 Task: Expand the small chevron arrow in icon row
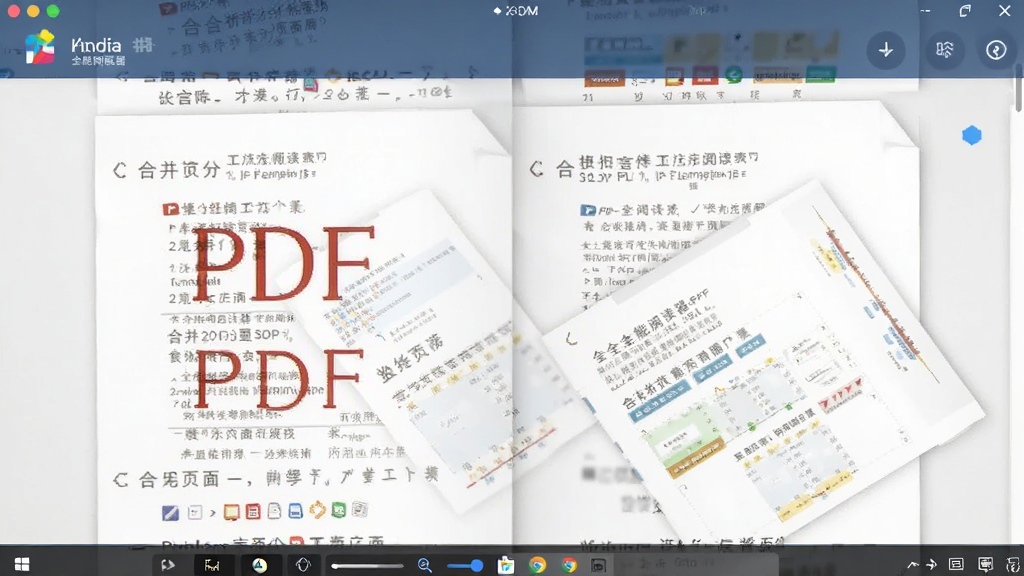(x=212, y=513)
